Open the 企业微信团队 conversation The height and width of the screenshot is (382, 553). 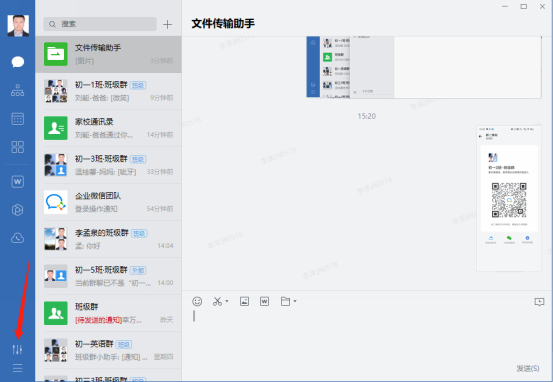(108, 202)
